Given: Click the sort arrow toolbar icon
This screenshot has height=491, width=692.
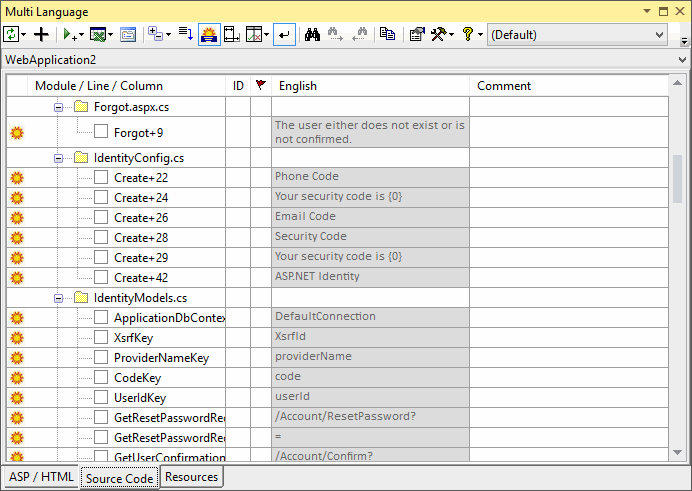Looking at the screenshot, I should pyautogui.click(x=186, y=34).
